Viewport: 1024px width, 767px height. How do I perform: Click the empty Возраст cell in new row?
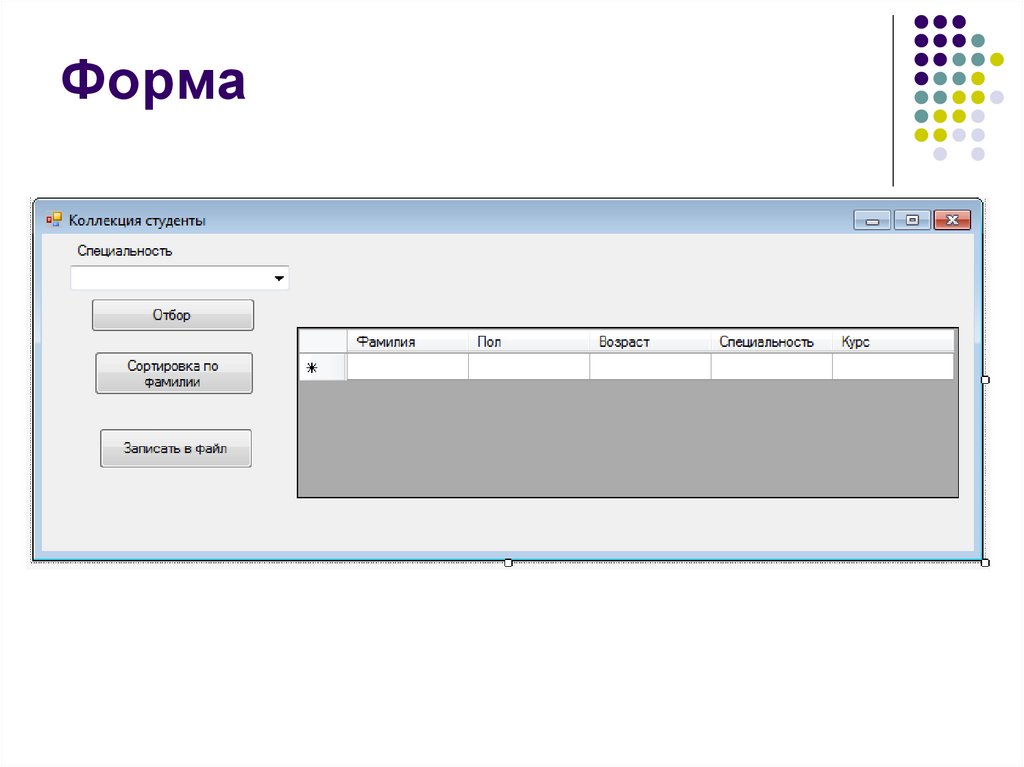pyautogui.click(x=650, y=367)
